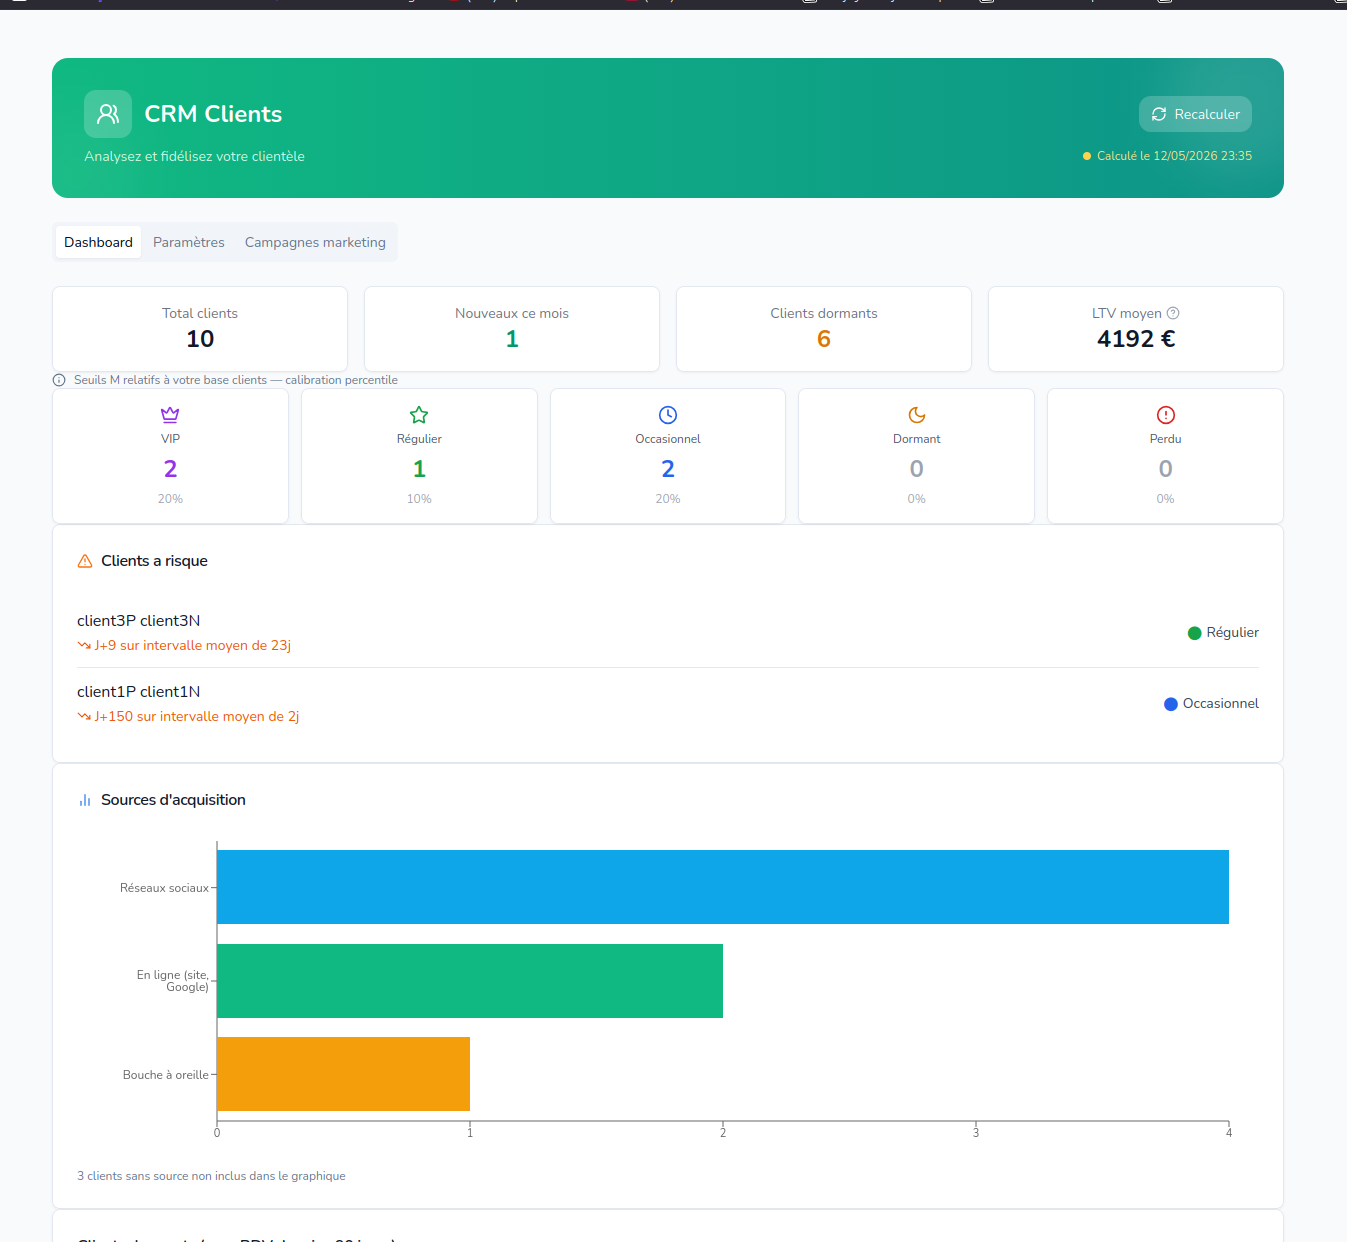1347x1242 pixels.
Task: Click the Régulier count 1
Action: [419, 469]
